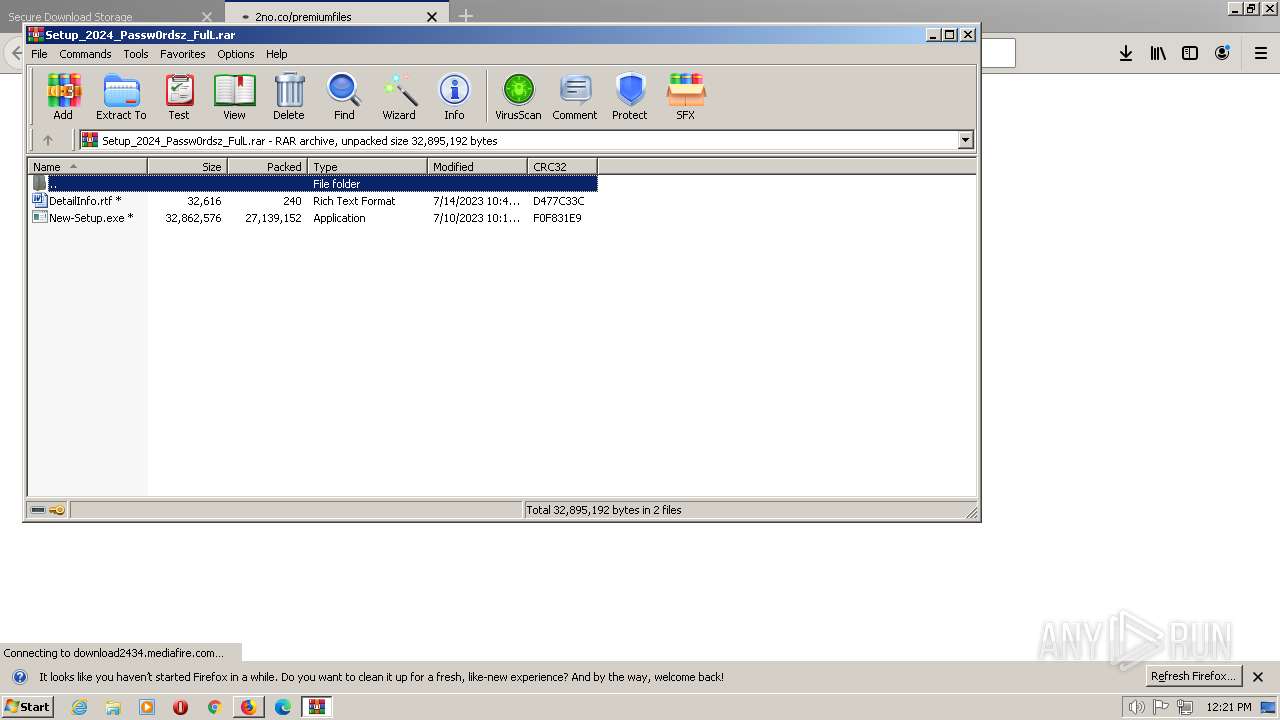
Task: Run the Test archive tool
Action: coord(179,97)
